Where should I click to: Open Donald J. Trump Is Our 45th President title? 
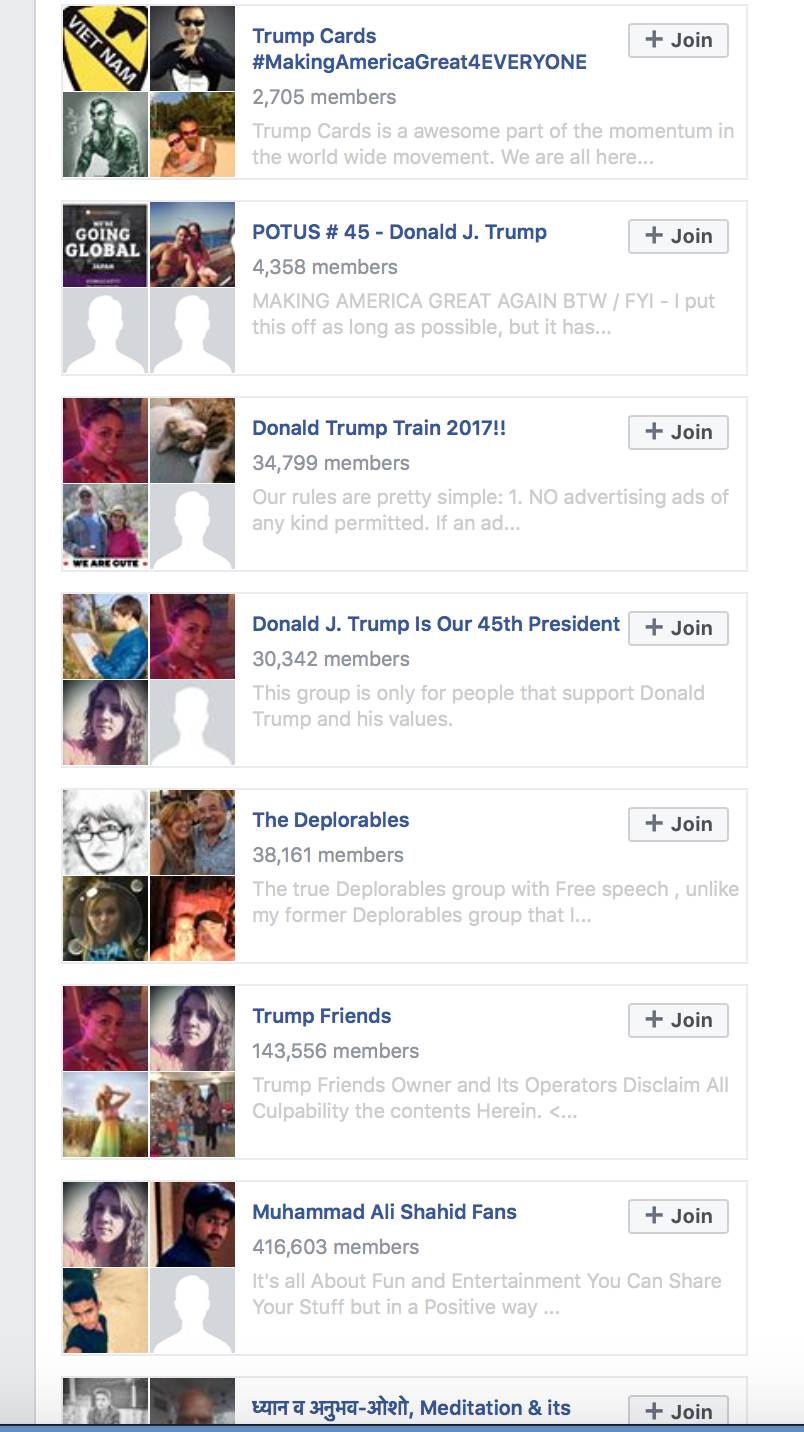436,624
